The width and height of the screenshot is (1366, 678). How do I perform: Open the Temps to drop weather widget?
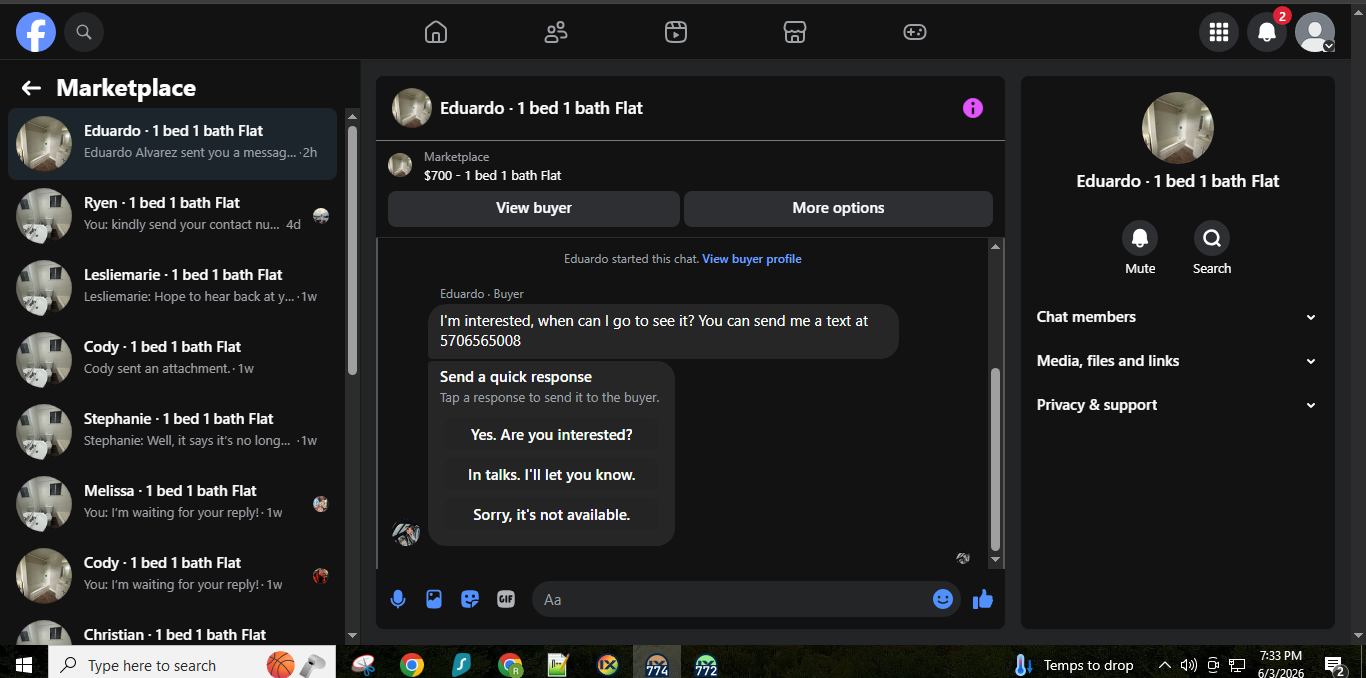[x=1074, y=665]
